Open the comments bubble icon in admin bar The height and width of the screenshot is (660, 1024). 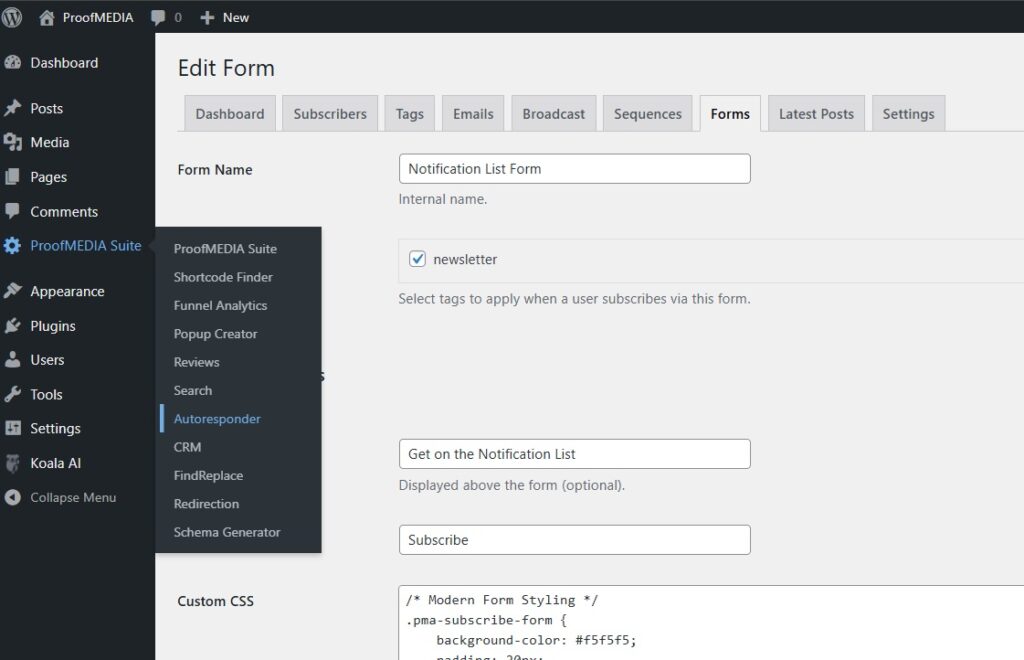coord(158,17)
